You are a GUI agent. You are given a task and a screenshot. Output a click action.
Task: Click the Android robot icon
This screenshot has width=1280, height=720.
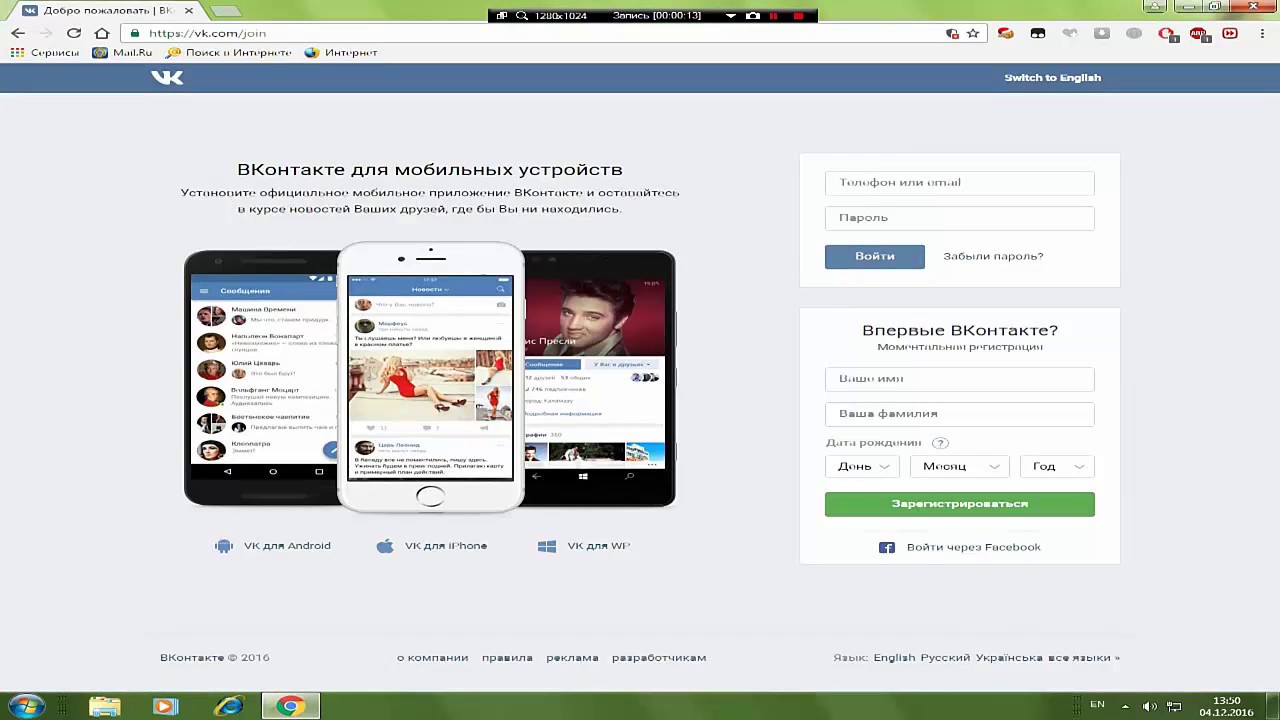coord(224,546)
